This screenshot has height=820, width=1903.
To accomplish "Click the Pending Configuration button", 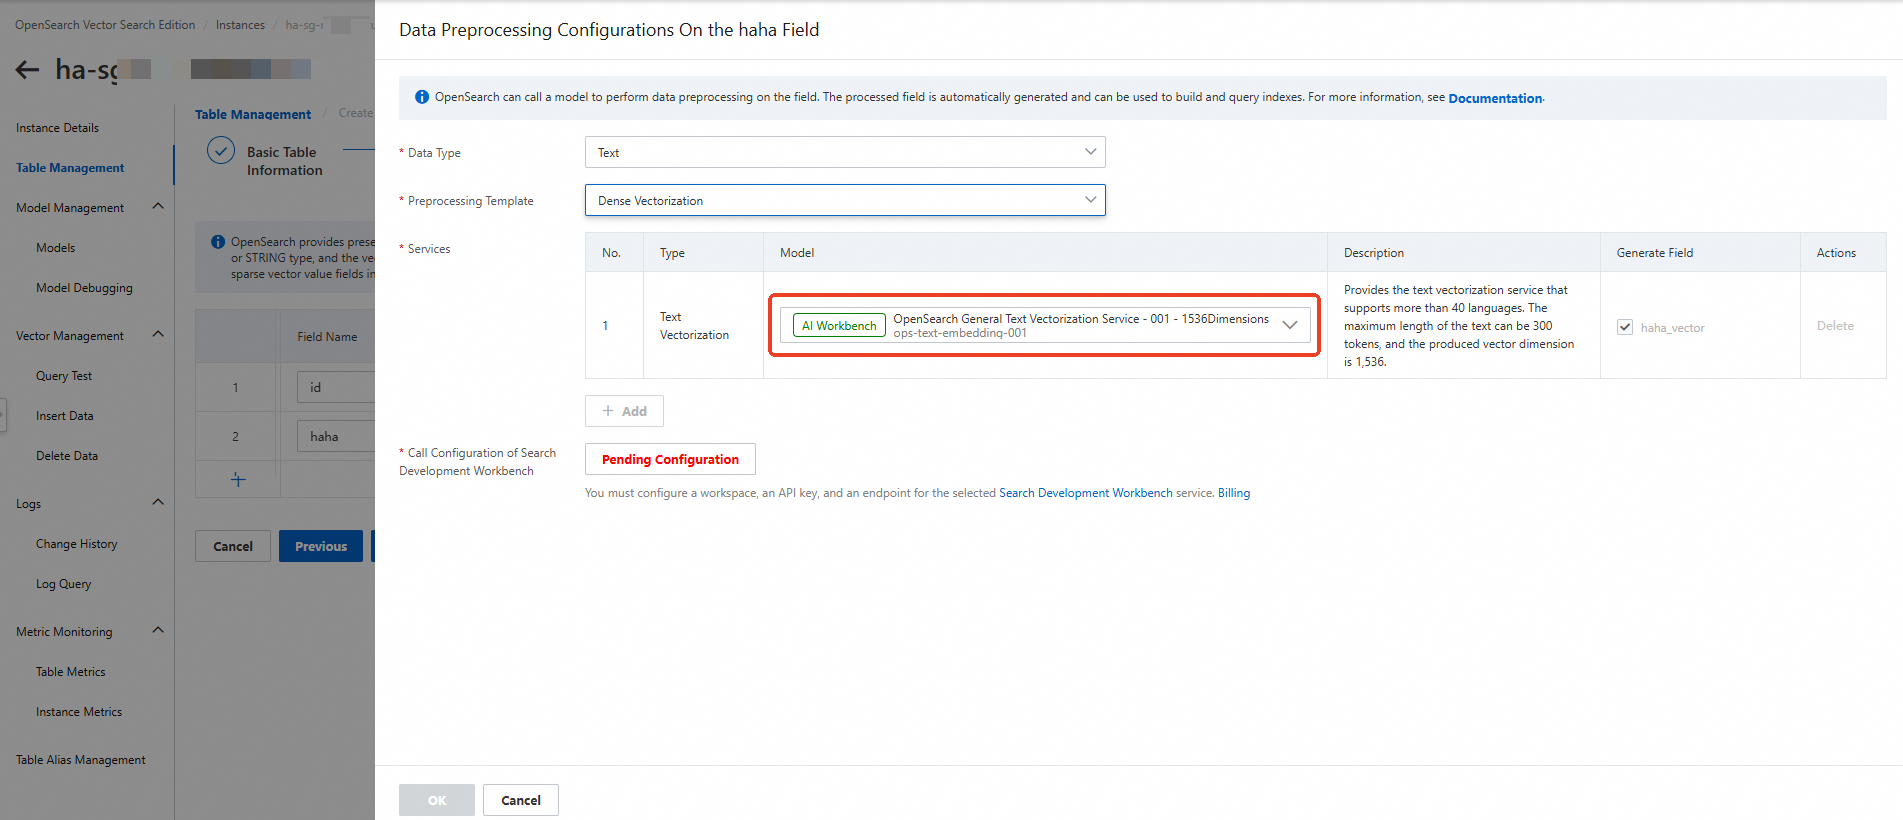I will [670, 459].
